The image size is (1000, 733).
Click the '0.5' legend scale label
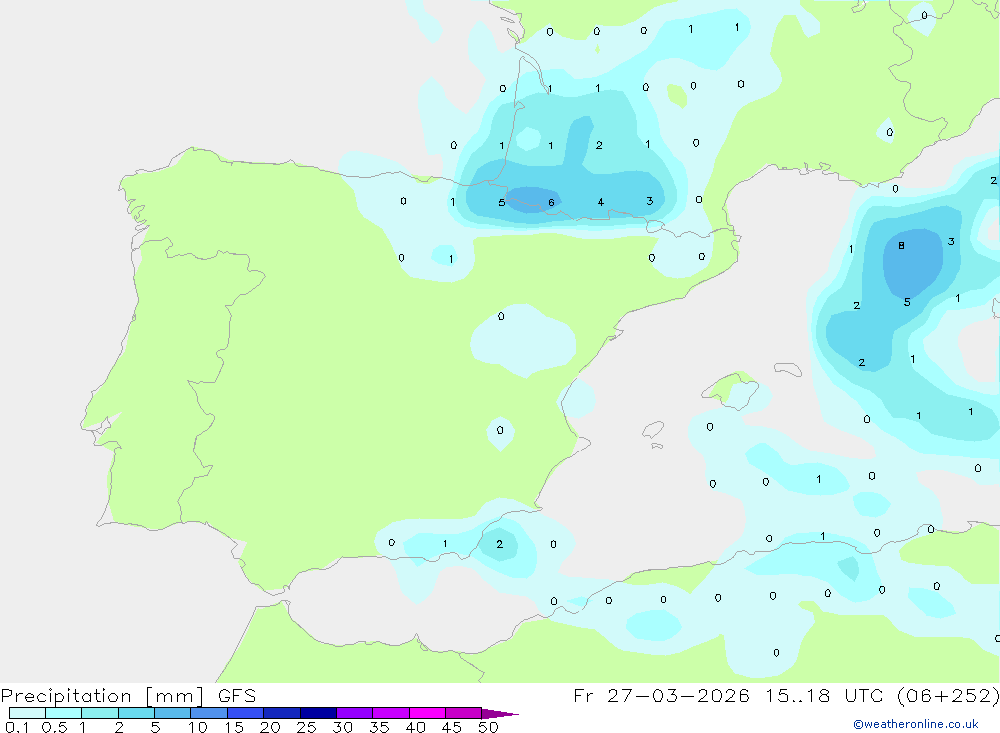(x=55, y=727)
